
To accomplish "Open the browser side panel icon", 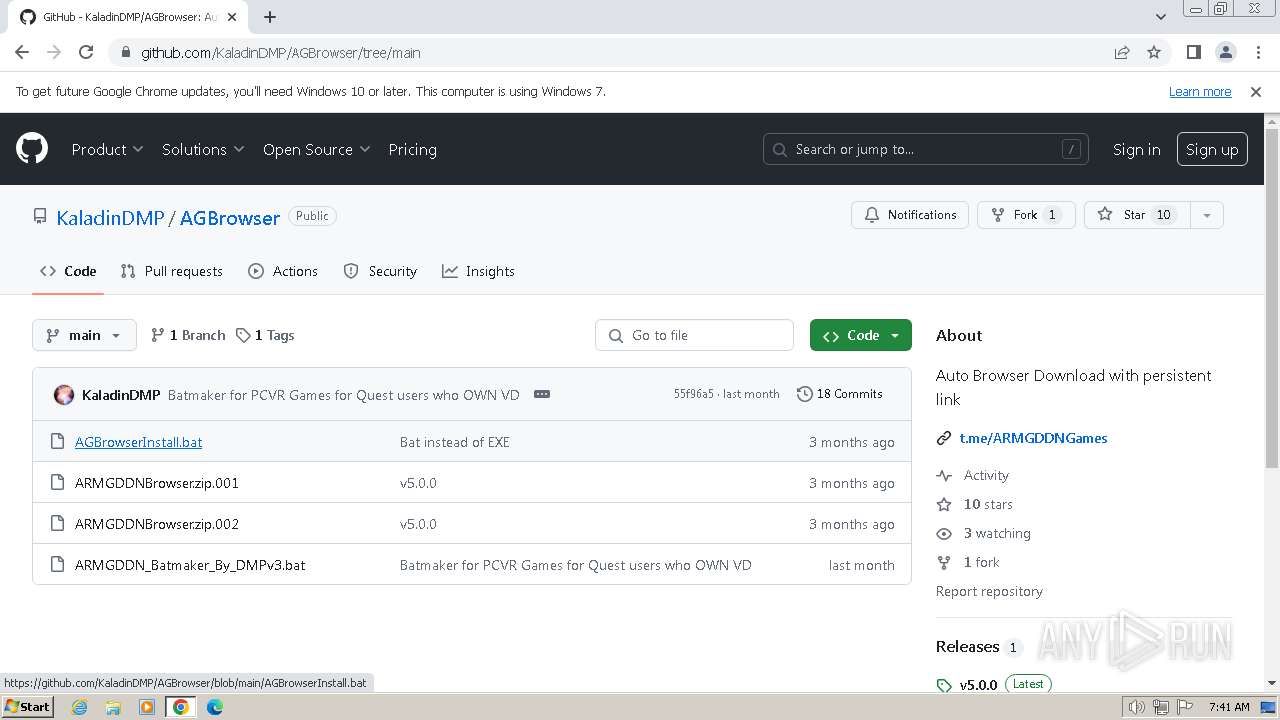I will [1193, 52].
